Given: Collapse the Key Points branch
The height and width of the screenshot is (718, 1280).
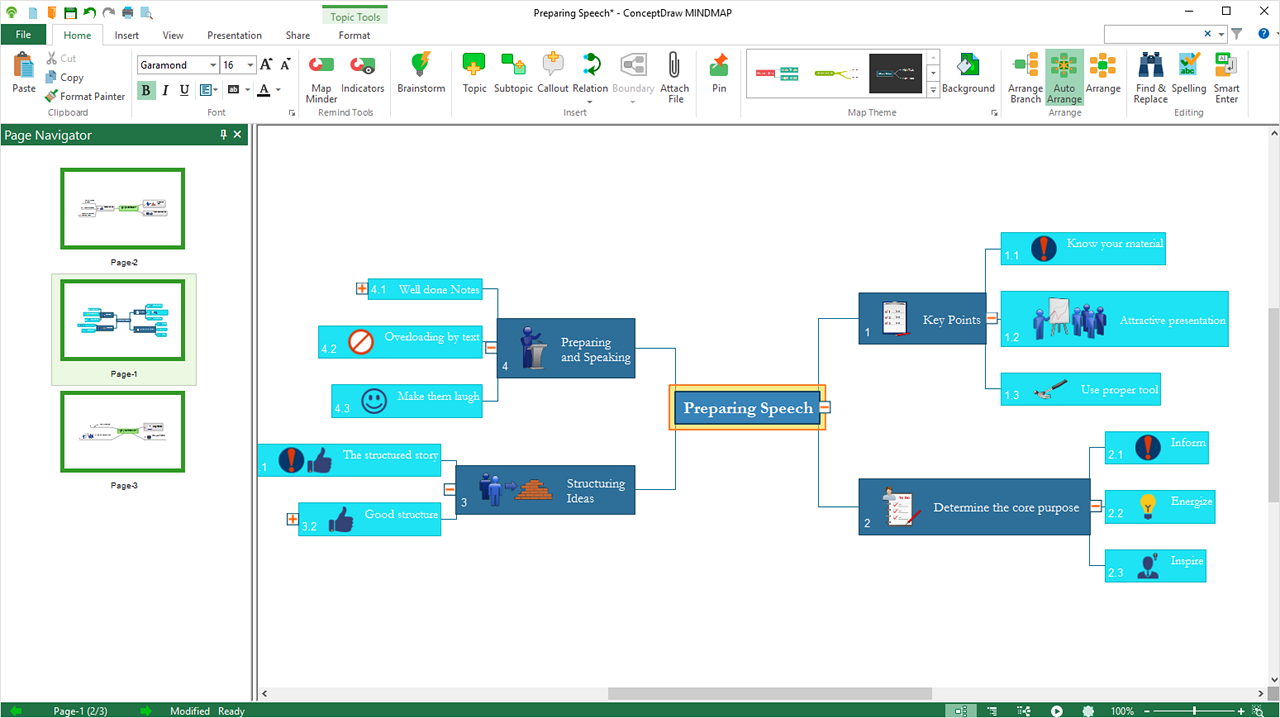Looking at the screenshot, I should tap(992, 318).
